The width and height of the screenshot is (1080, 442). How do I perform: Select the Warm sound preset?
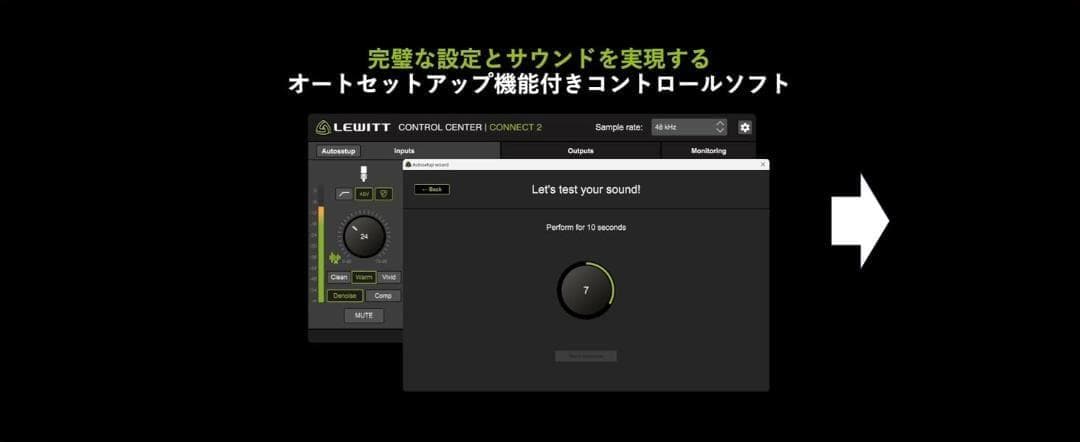[364, 277]
